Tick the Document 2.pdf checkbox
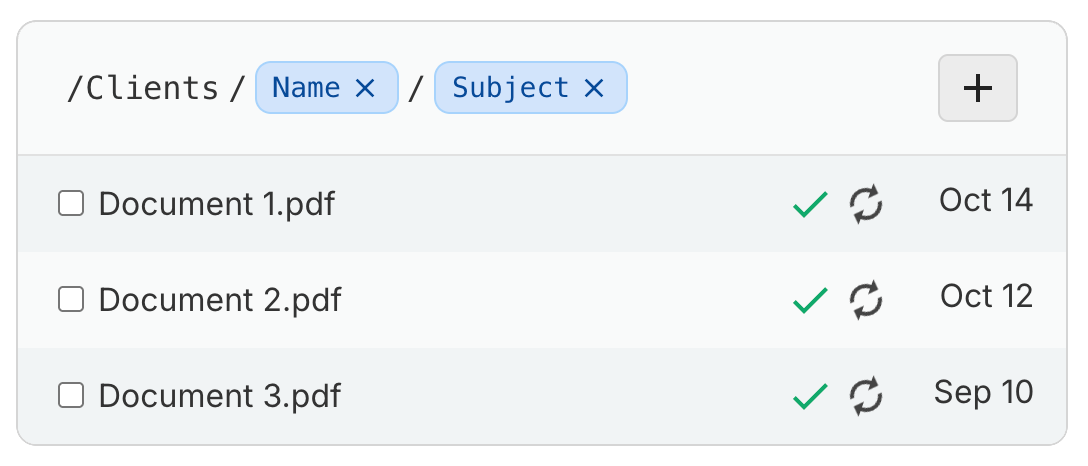This screenshot has height=466, width=1088. (71, 300)
